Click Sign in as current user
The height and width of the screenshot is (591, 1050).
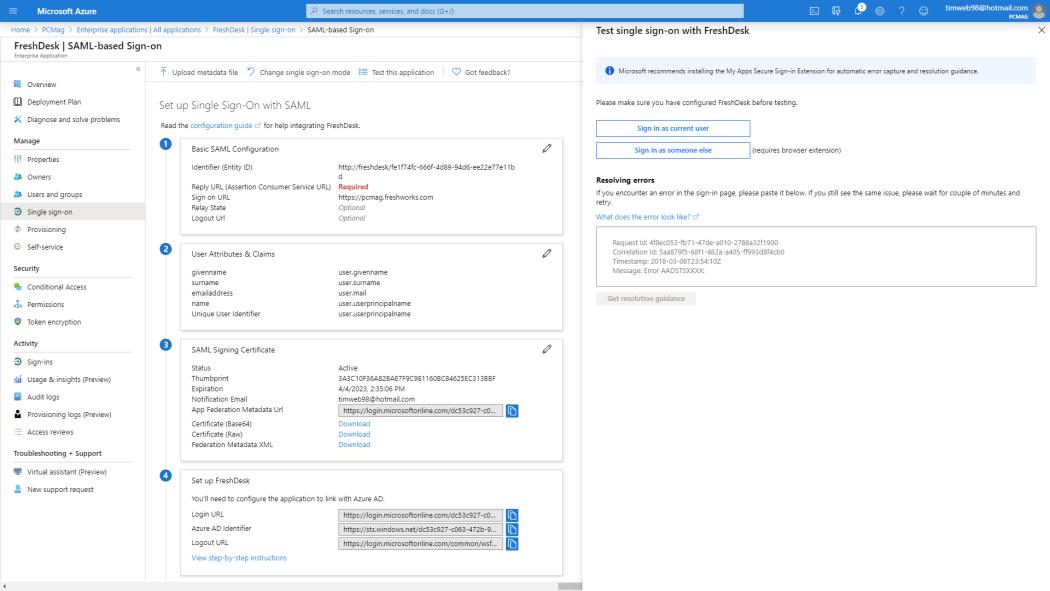click(673, 128)
